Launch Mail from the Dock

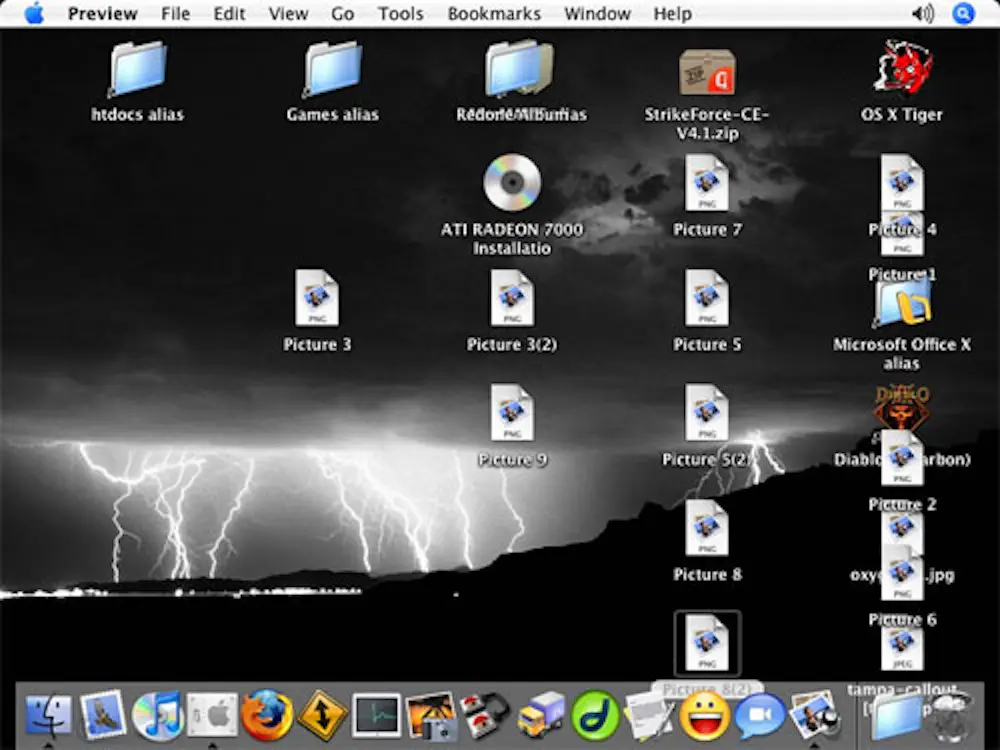click(x=102, y=715)
